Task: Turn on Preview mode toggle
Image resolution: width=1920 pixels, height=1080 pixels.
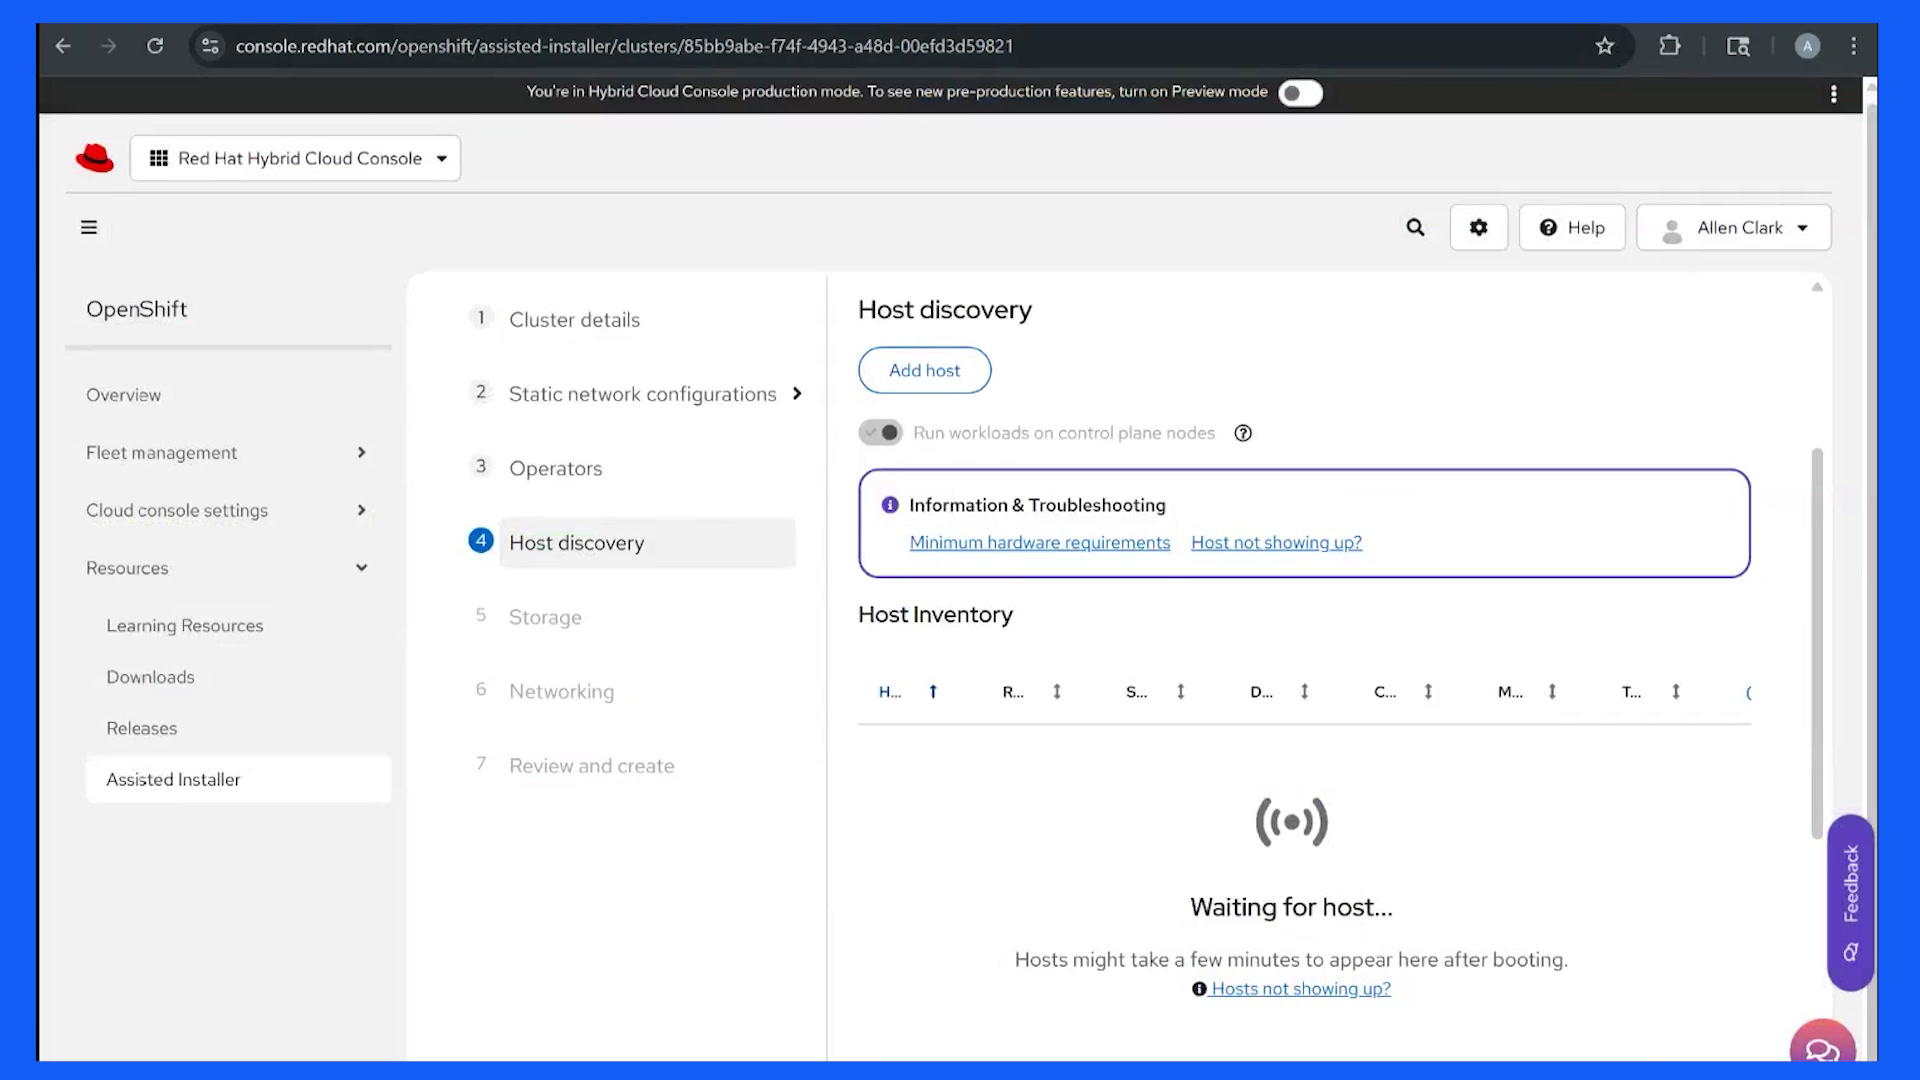Action: (x=1300, y=93)
